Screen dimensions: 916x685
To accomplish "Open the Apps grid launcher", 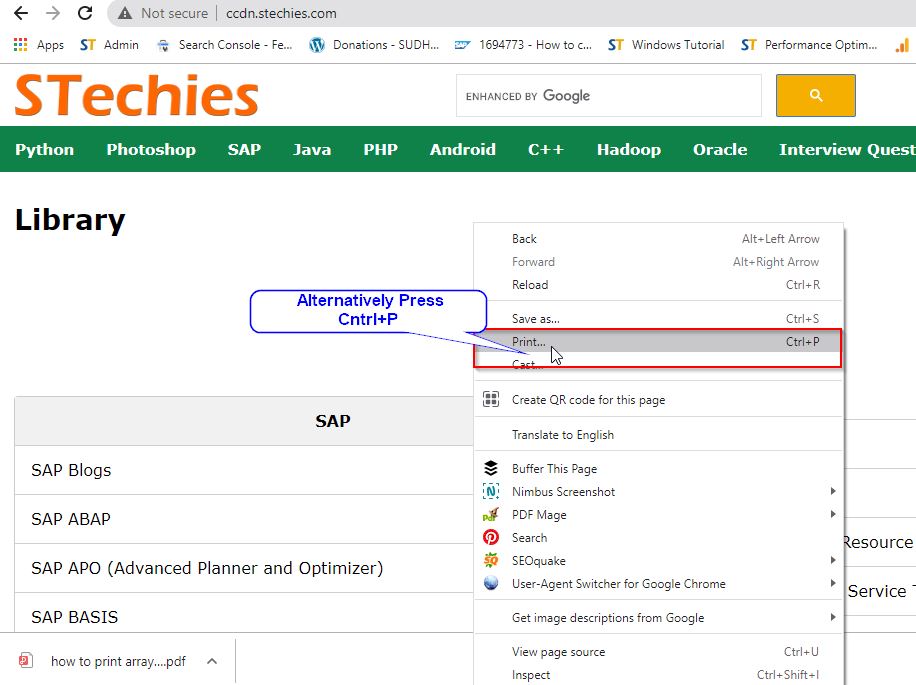I will point(18,45).
